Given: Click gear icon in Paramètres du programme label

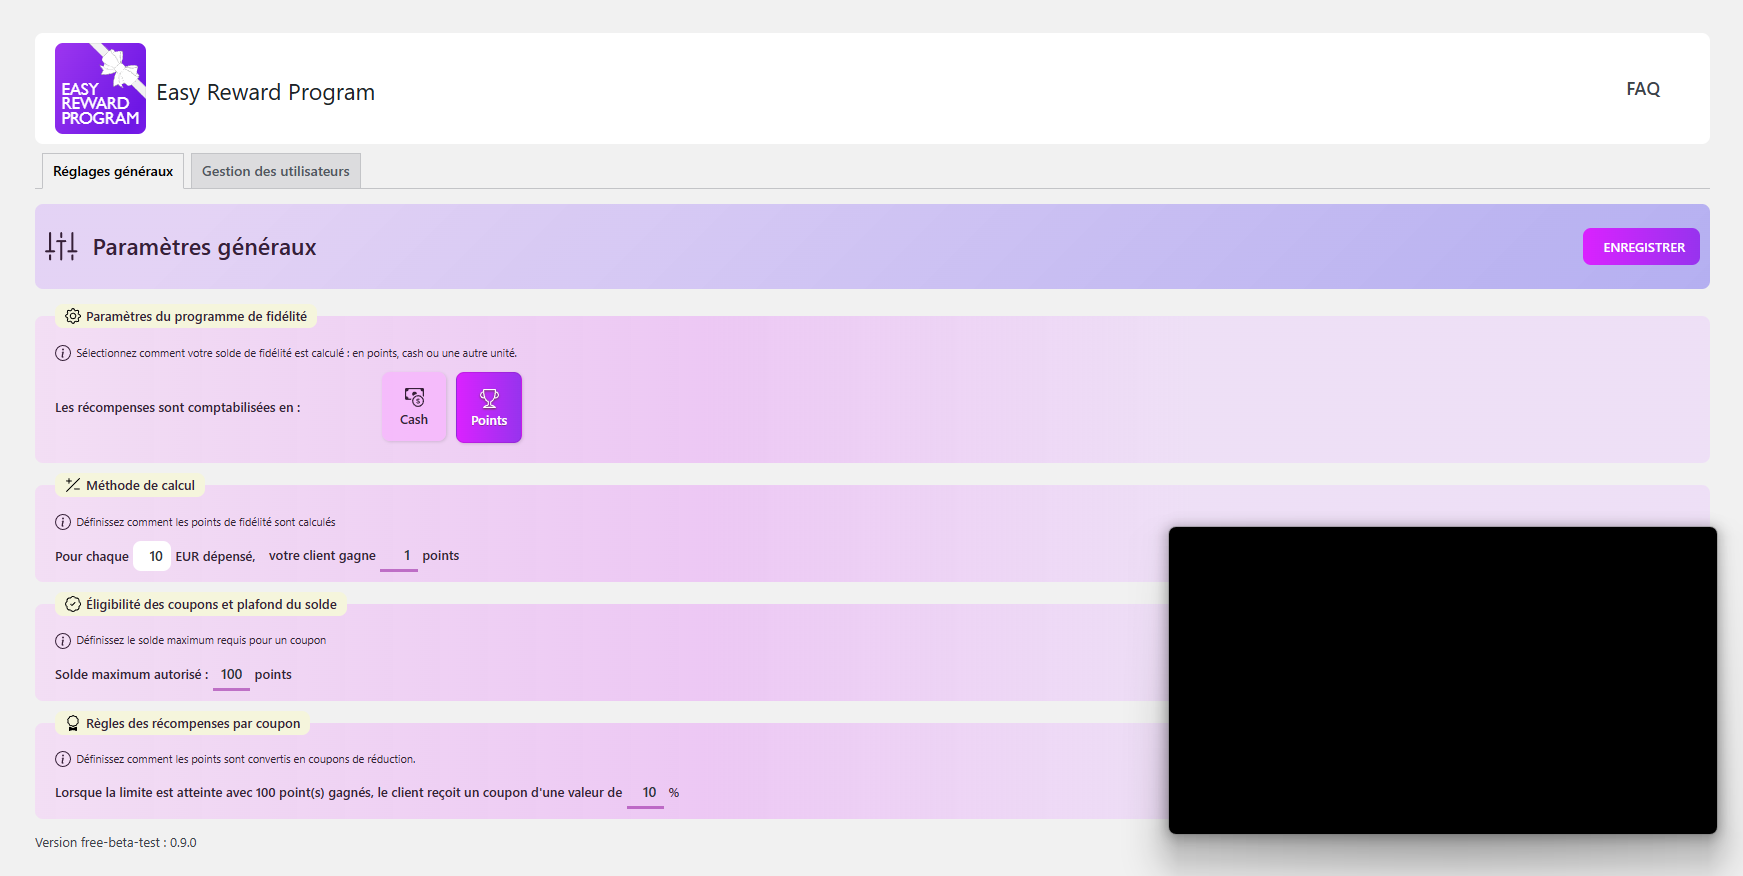Looking at the screenshot, I should point(73,316).
